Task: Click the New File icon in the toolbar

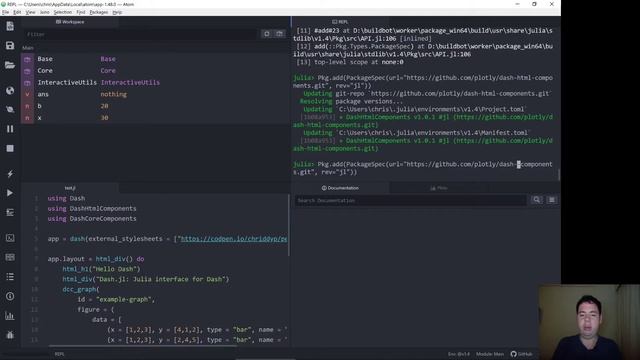Action: [x=10, y=27]
